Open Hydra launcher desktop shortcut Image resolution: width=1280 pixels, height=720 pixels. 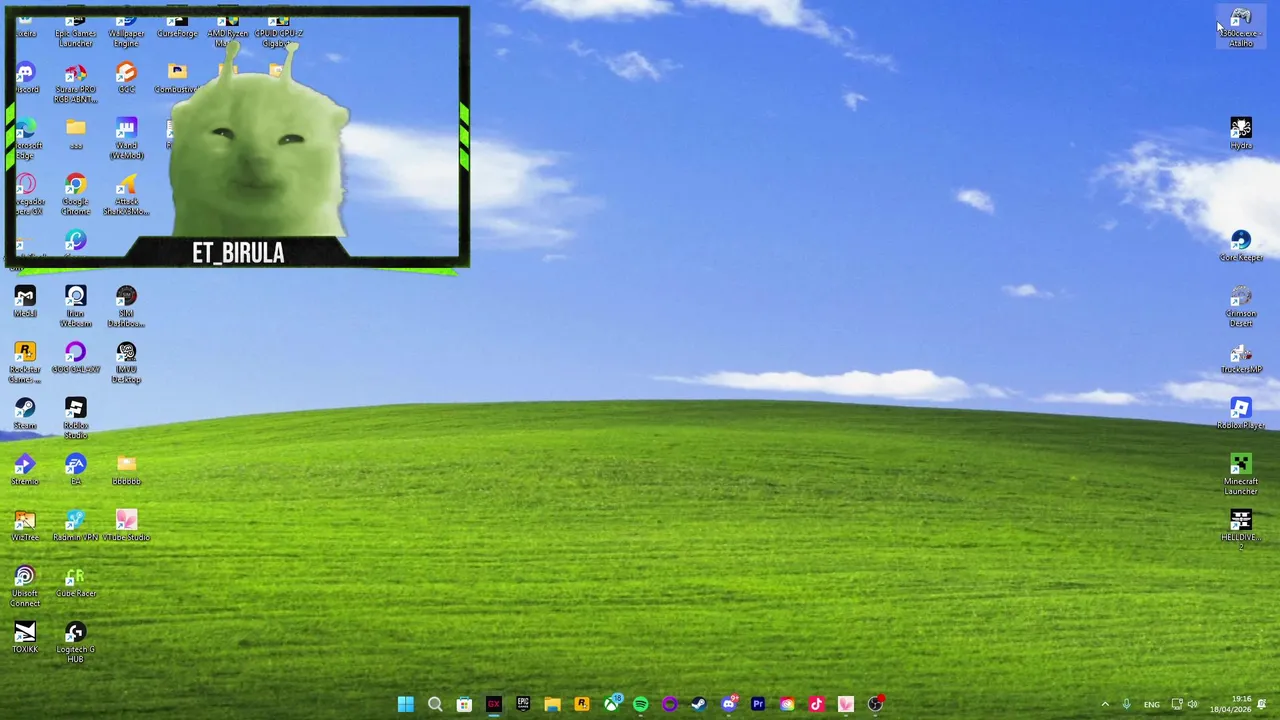tap(1241, 134)
